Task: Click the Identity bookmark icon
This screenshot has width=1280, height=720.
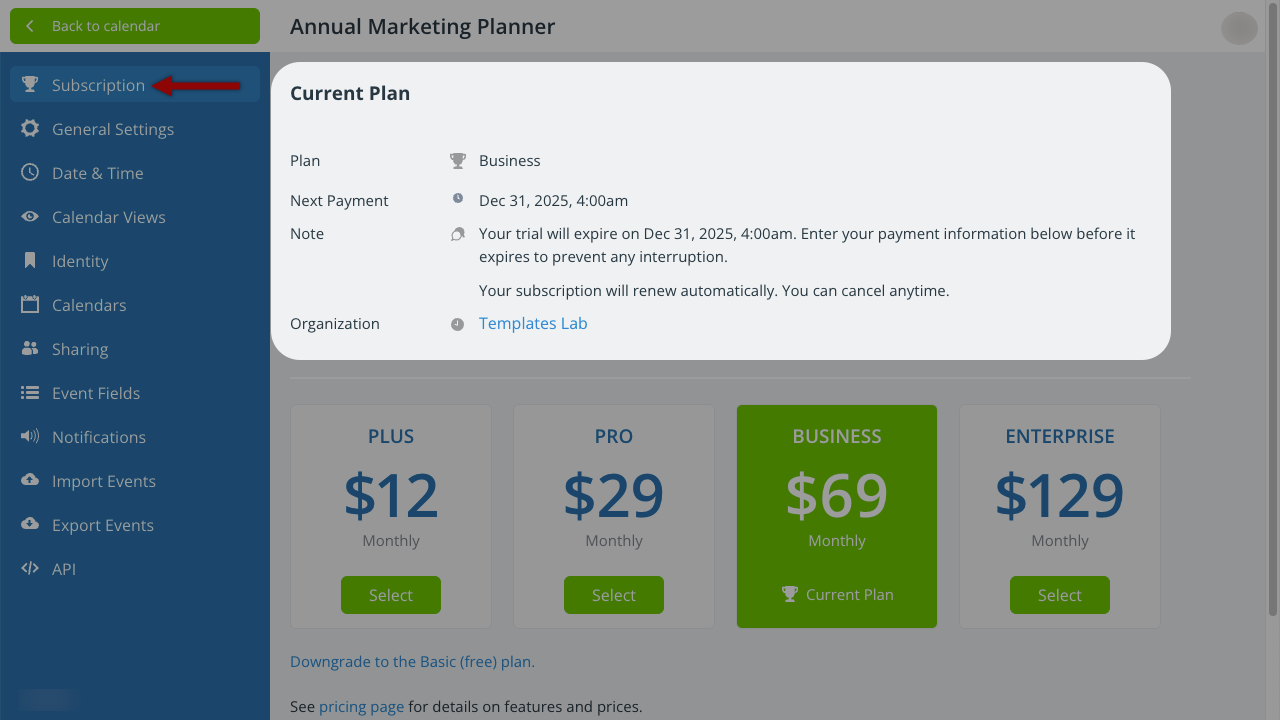Action: [30, 261]
